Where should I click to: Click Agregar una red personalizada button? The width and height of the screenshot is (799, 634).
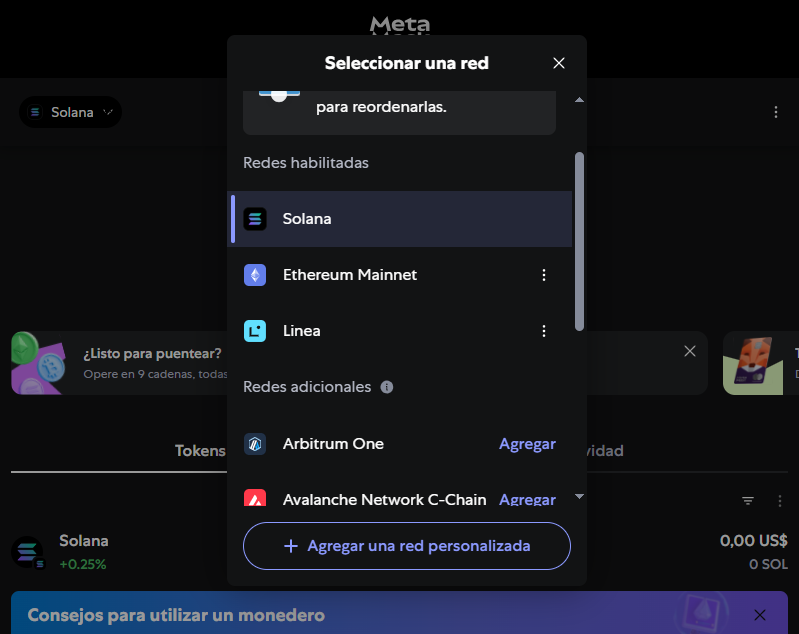pyautogui.click(x=406, y=546)
